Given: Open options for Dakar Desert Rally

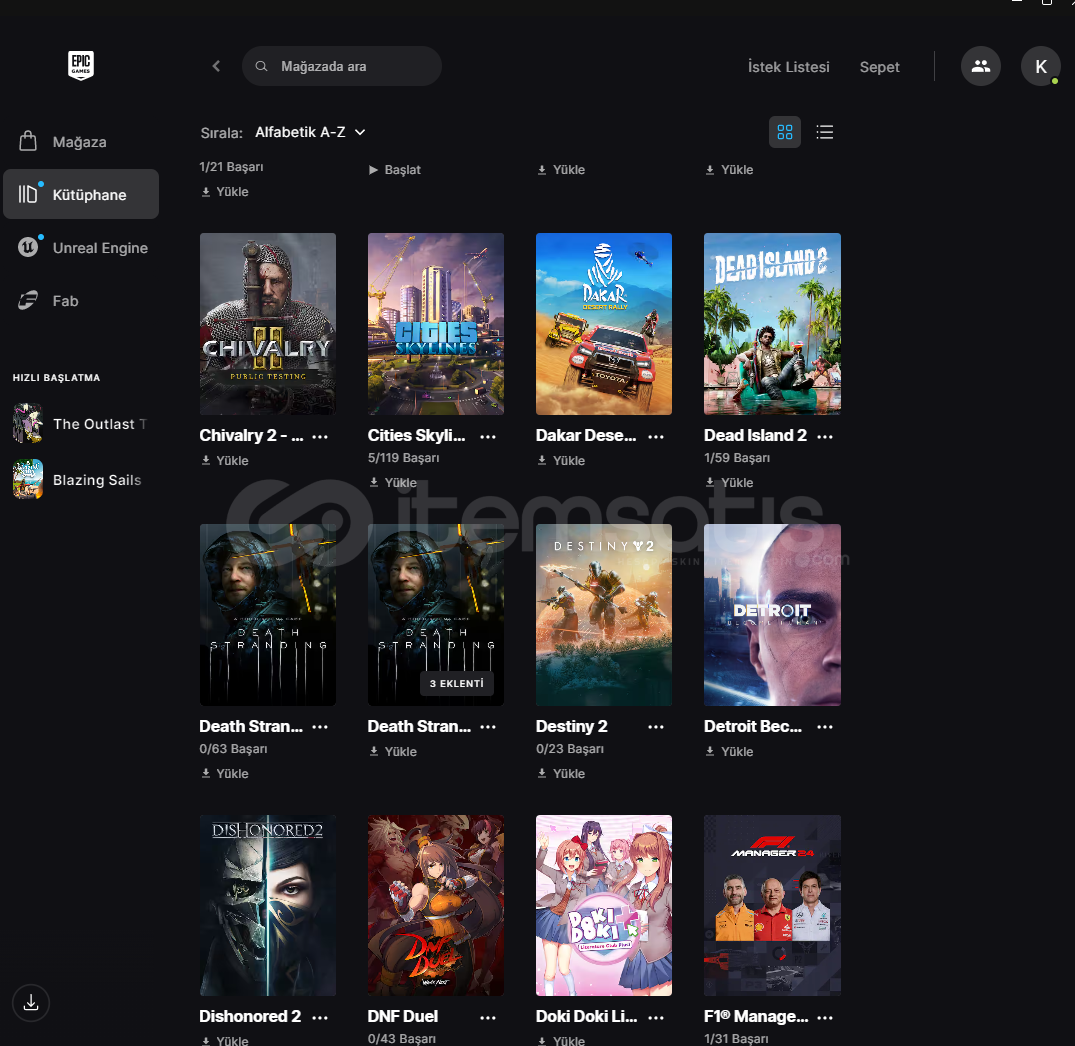Looking at the screenshot, I should pos(656,437).
